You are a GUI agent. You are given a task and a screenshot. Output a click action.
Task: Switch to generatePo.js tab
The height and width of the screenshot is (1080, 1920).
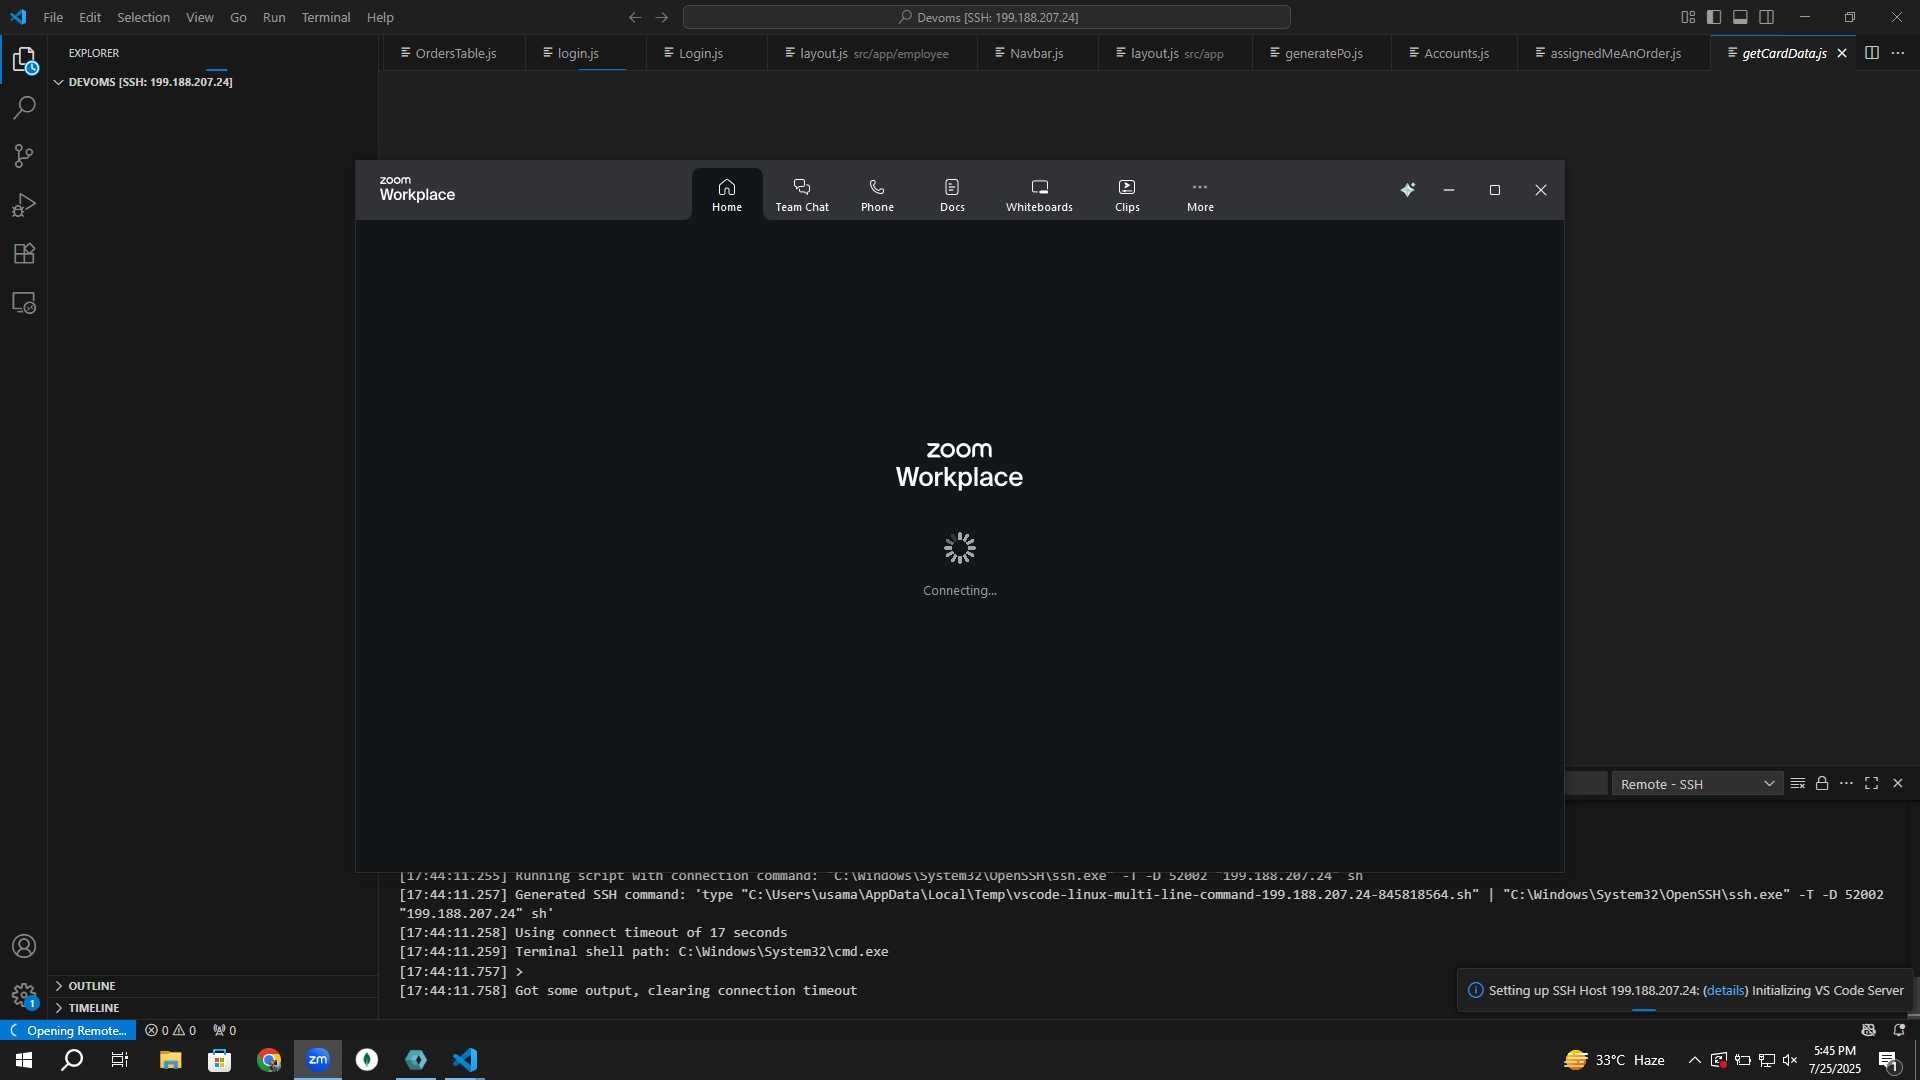(x=1322, y=53)
